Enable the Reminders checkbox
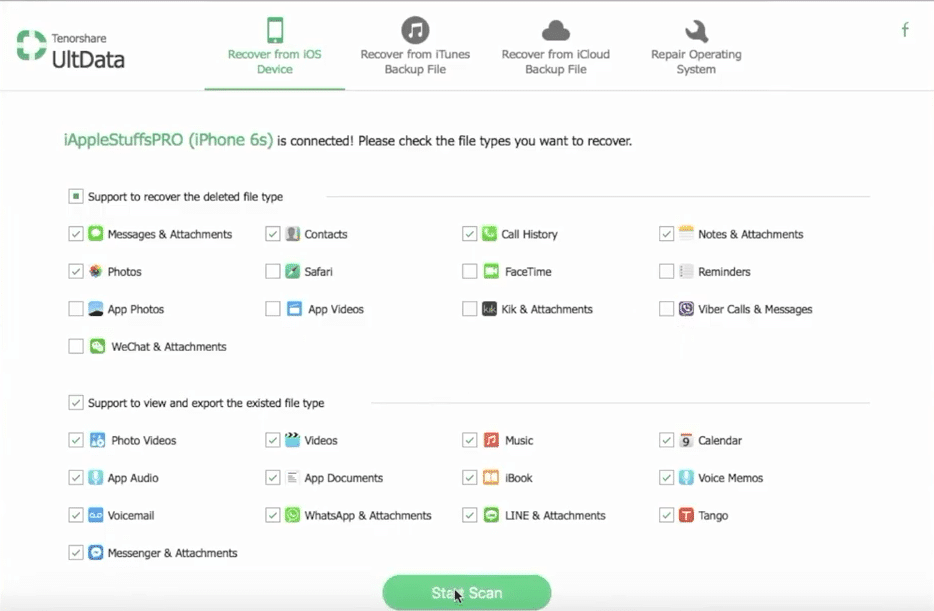Image resolution: width=934 pixels, height=611 pixels. point(667,272)
